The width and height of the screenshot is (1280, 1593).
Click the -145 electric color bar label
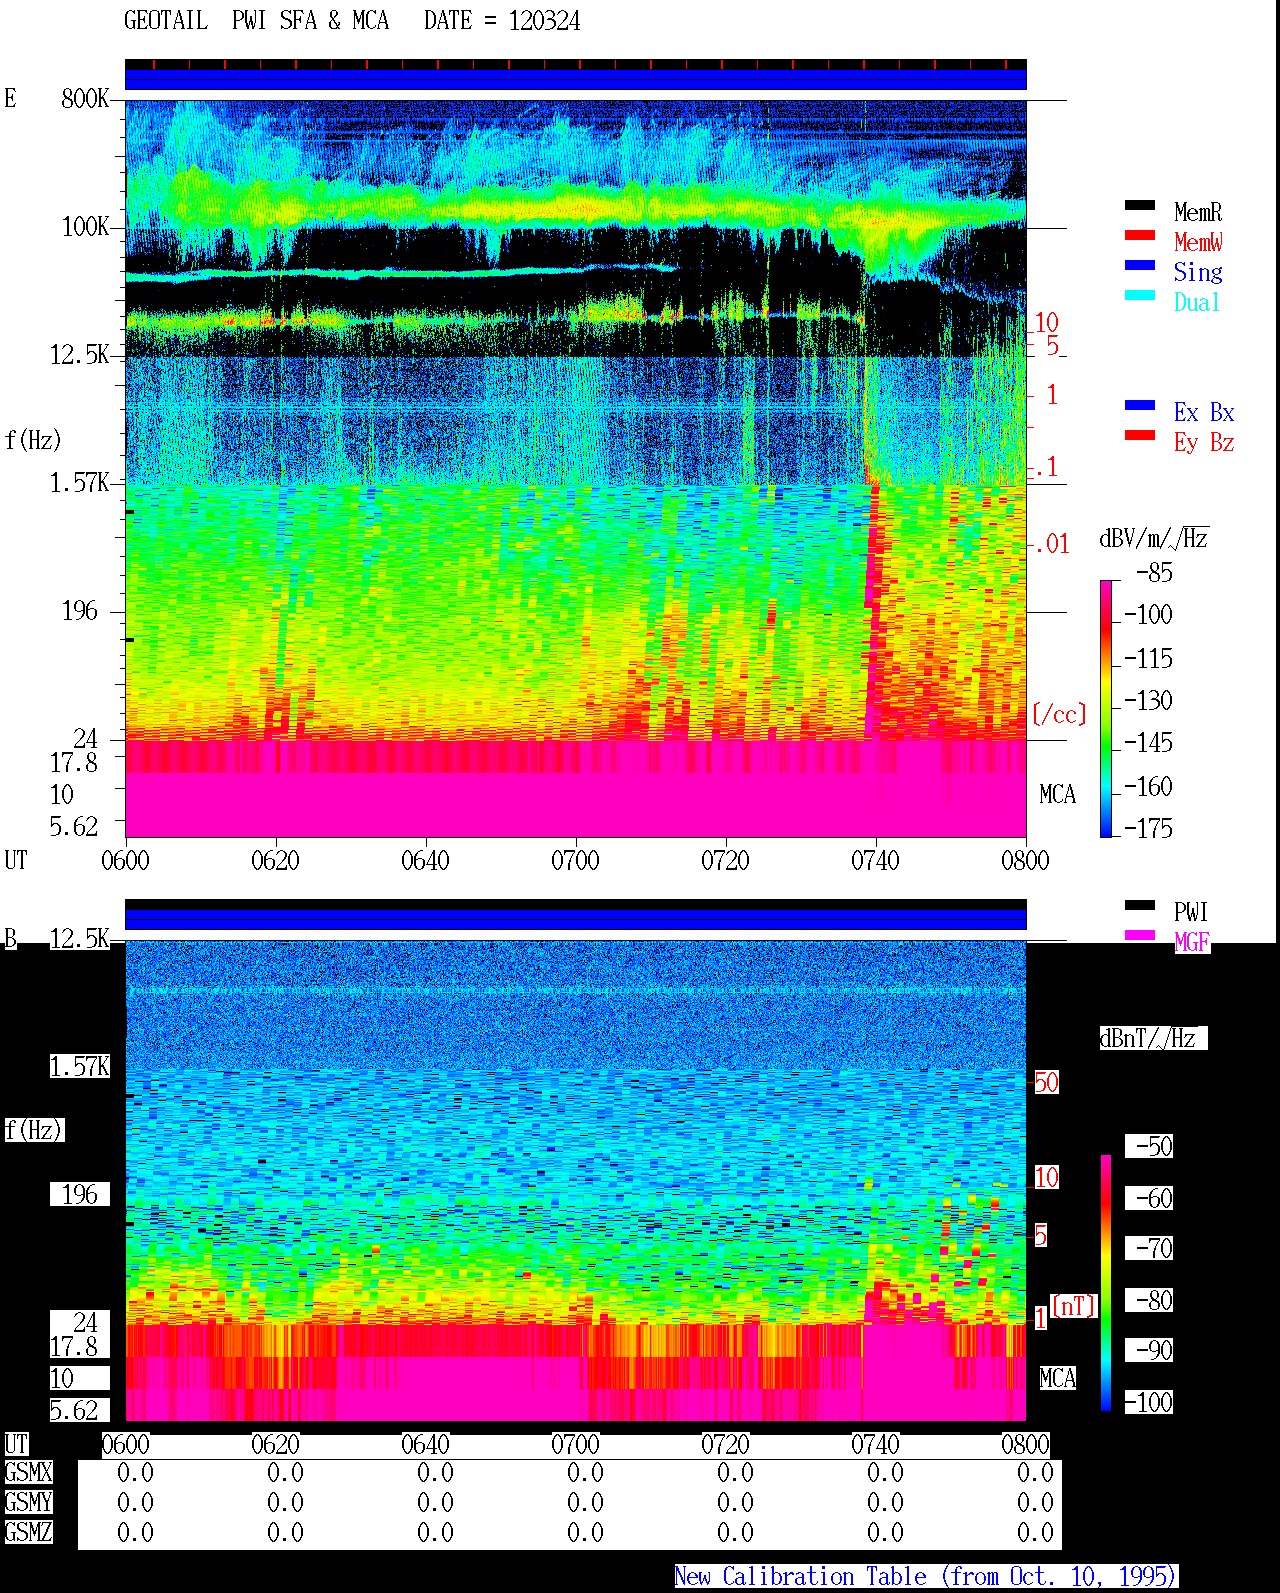click(x=1148, y=743)
